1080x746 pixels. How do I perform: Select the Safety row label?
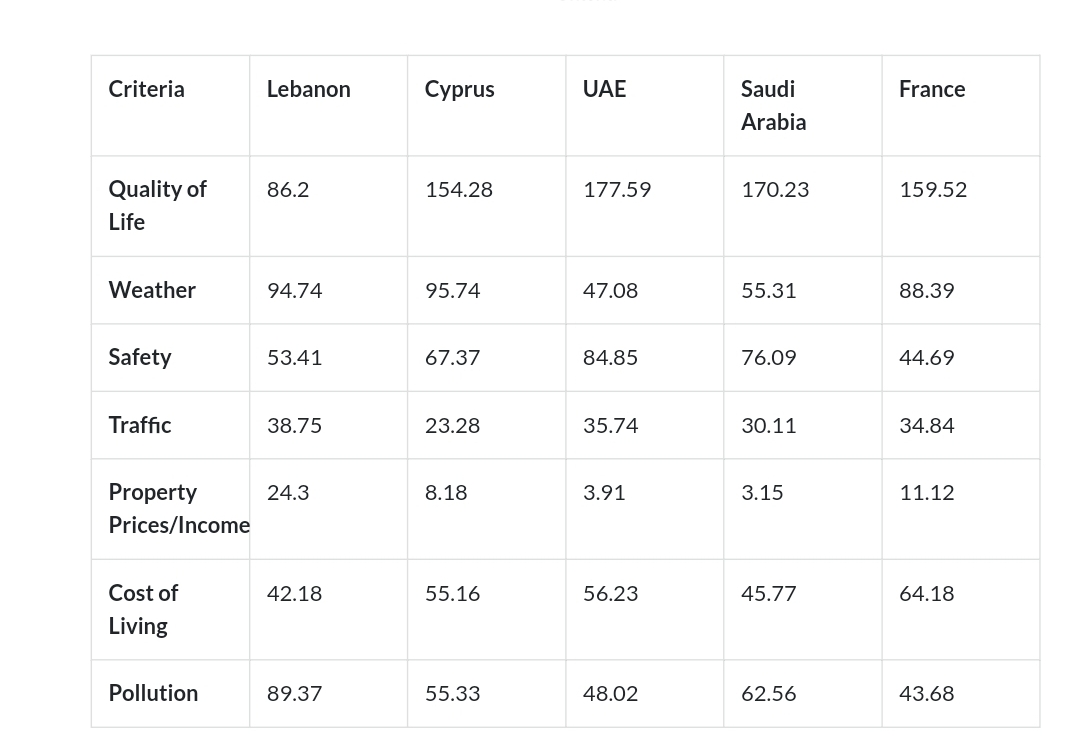click(x=140, y=358)
